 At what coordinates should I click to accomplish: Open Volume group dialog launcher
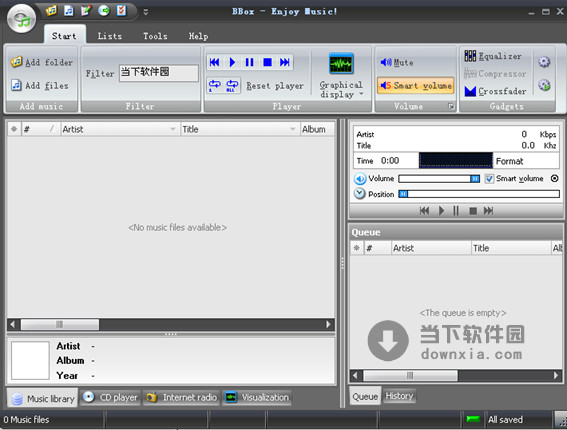click(x=451, y=106)
